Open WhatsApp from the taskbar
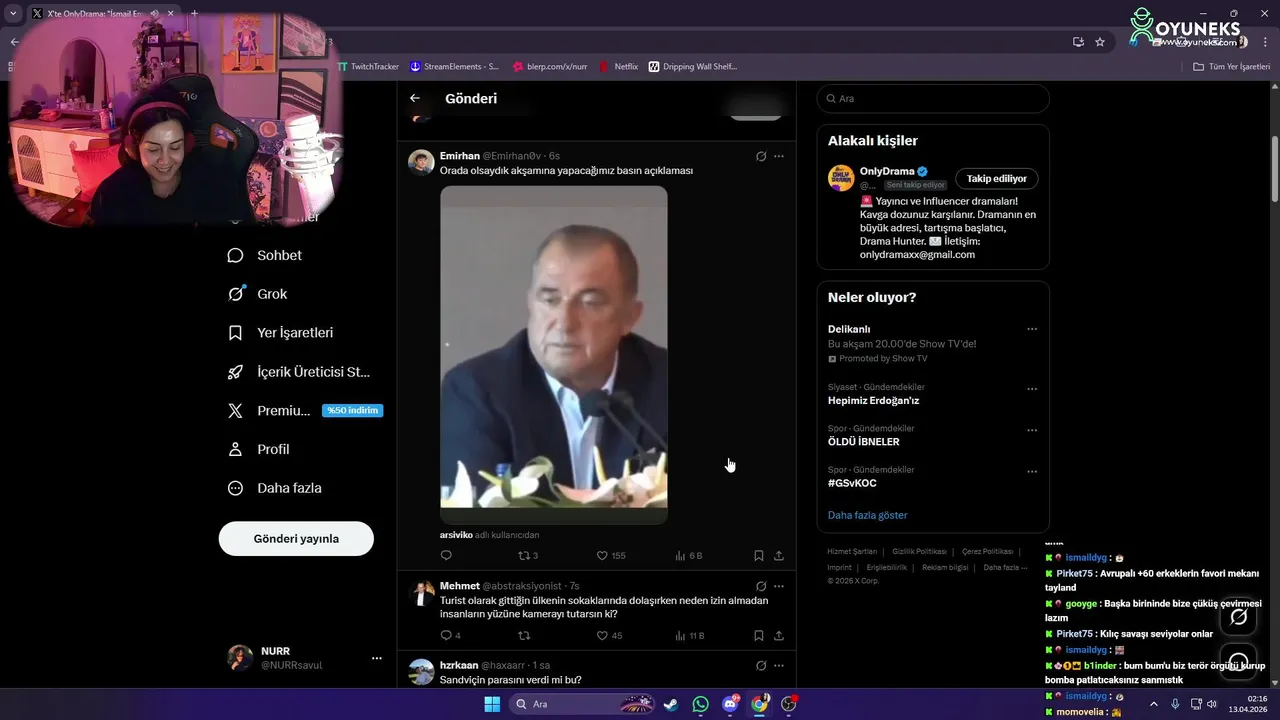1280x720 pixels. click(700, 704)
